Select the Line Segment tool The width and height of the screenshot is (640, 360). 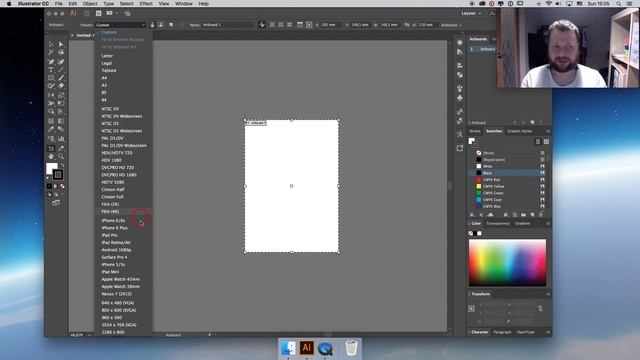(x=61, y=70)
